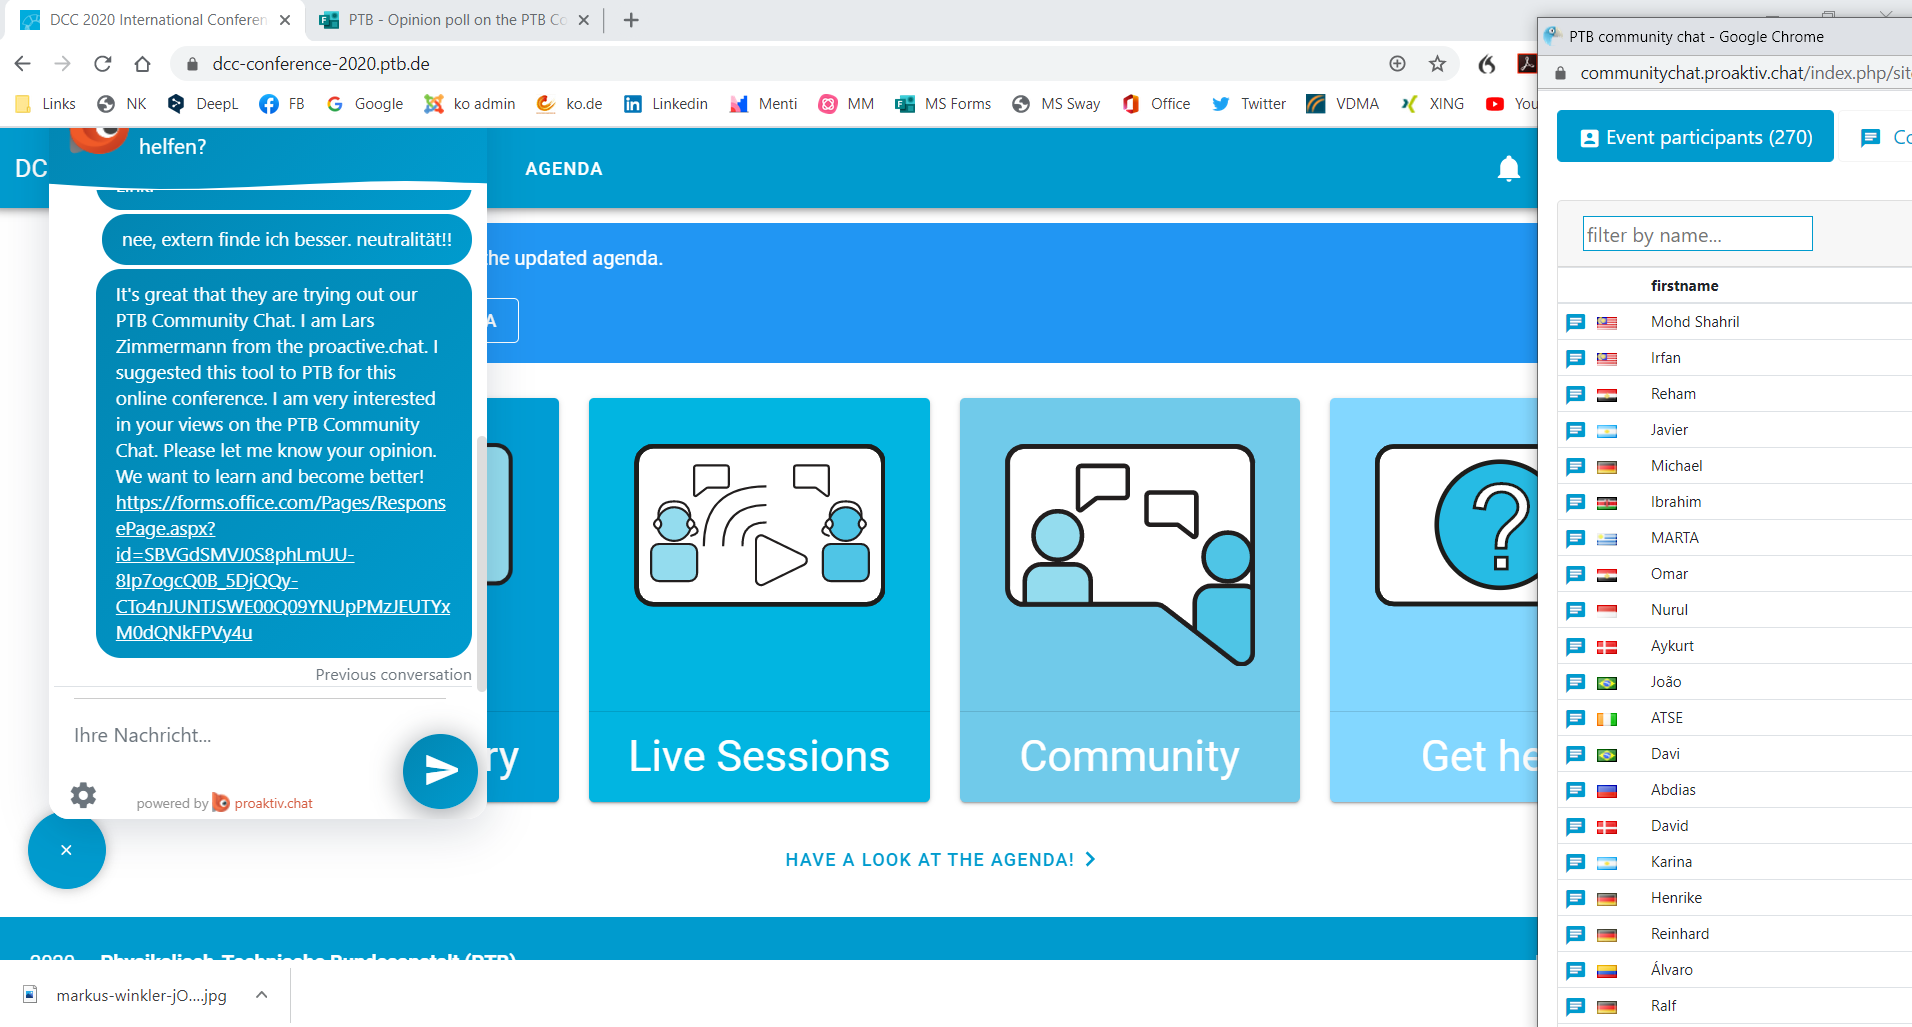Click the browser address bar URL

(x=321, y=64)
